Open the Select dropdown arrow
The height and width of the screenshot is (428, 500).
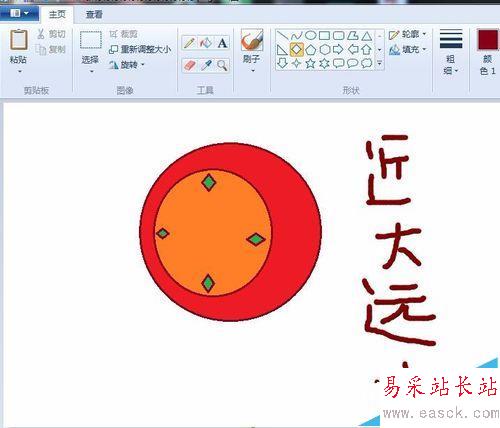pyautogui.click(x=91, y=71)
